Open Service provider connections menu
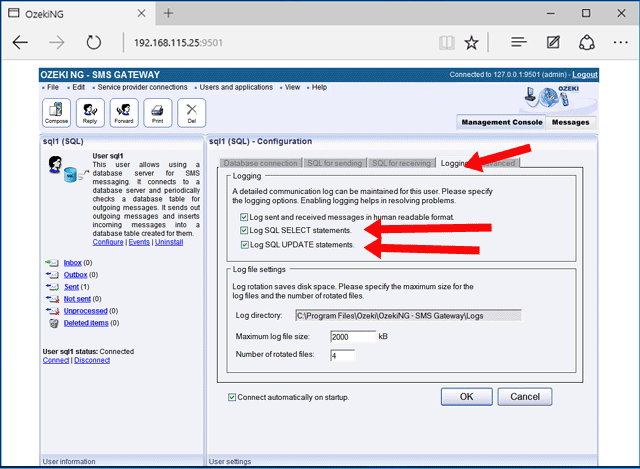Viewport: 640px width, 469px height. (142, 87)
